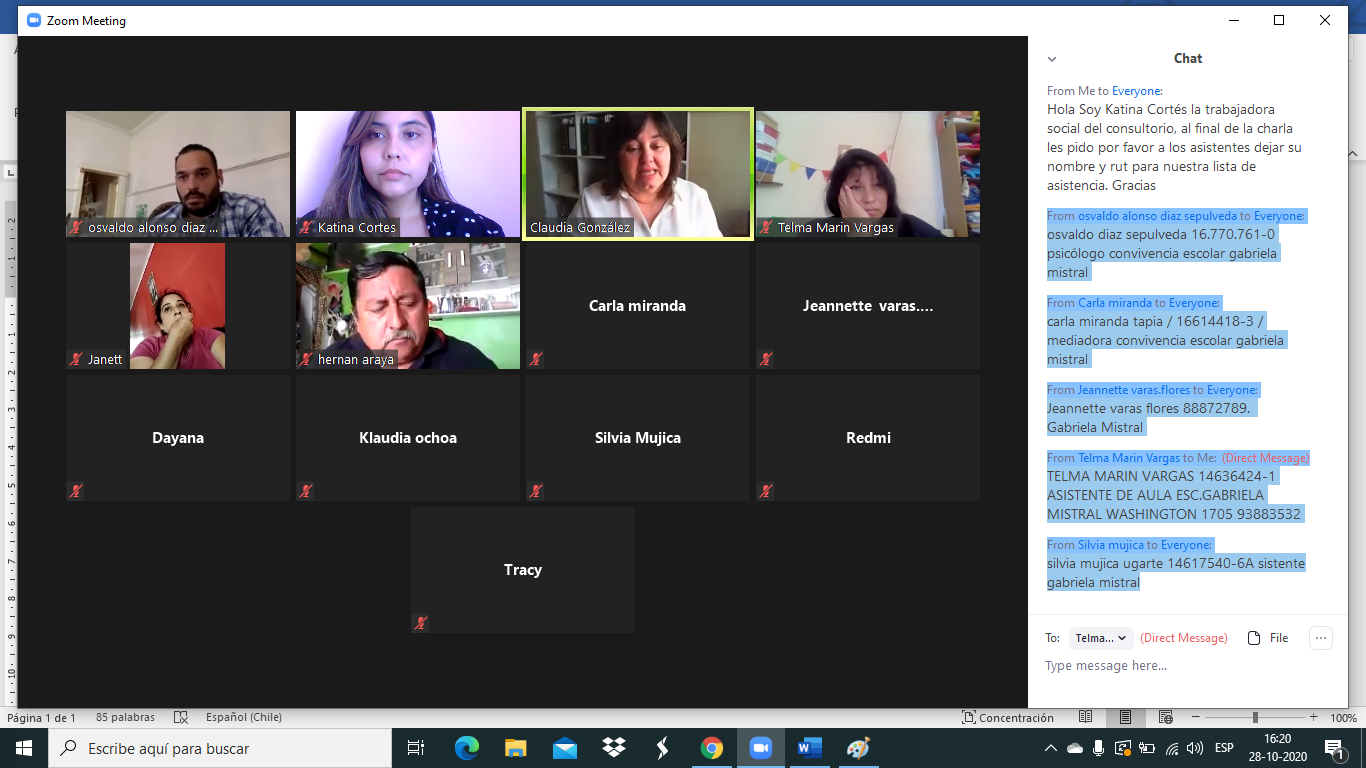Viewport: 1366px width, 768px height.
Task: Launch Microsoft Edge from the taskbar
Action: tap(467, 748)
